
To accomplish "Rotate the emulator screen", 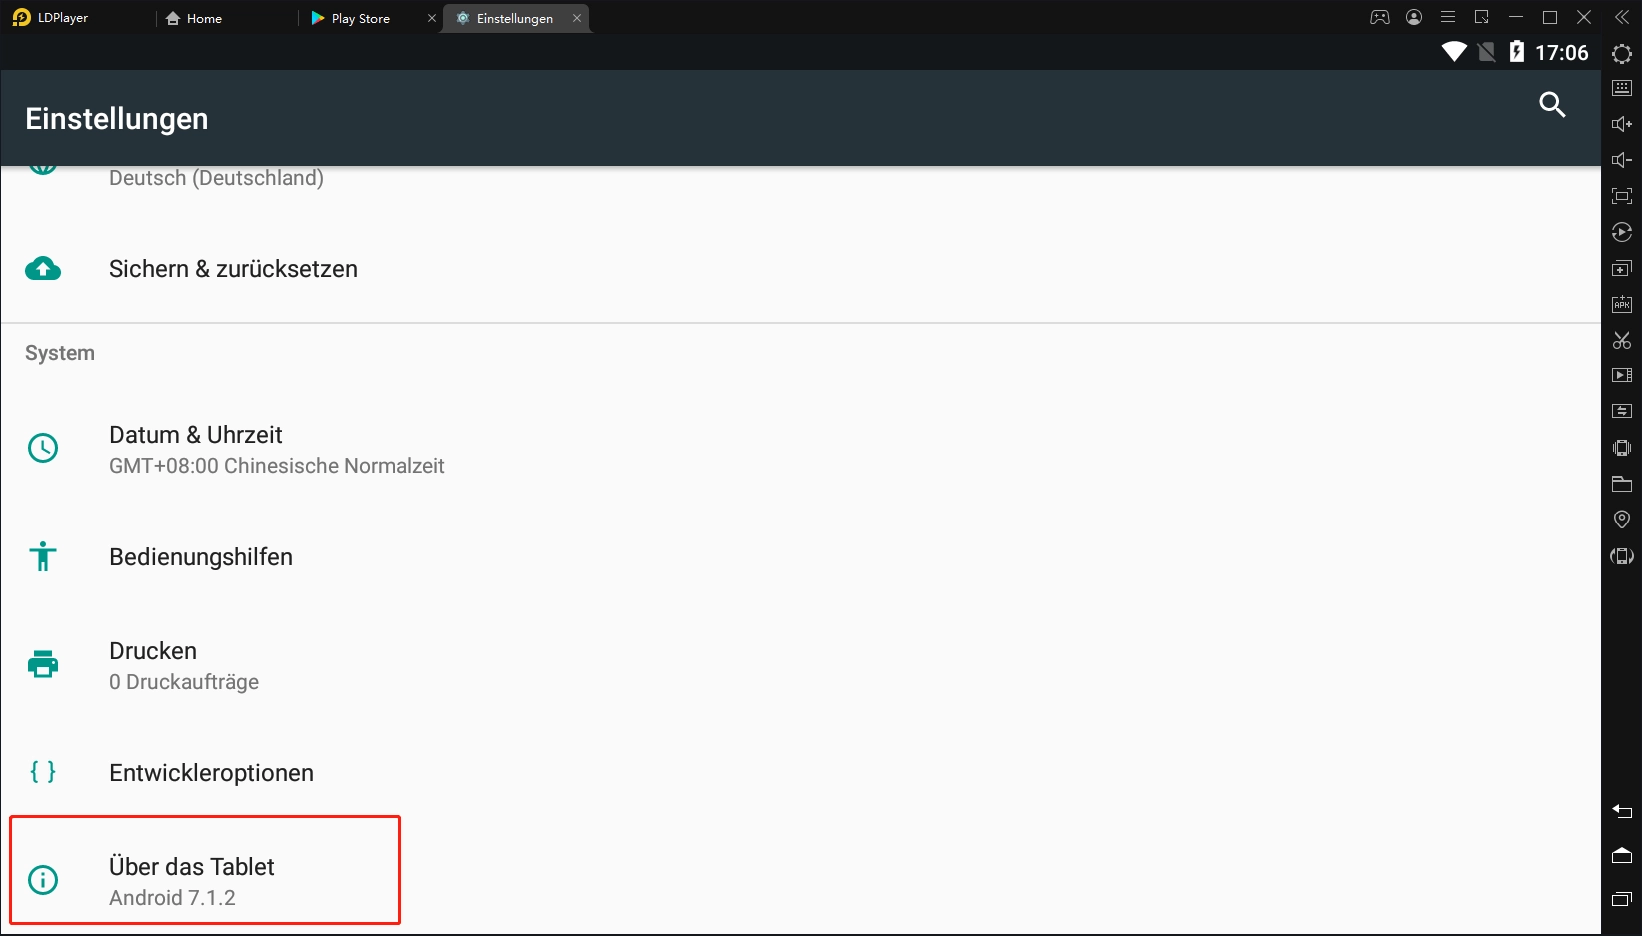I will 1622,556.
